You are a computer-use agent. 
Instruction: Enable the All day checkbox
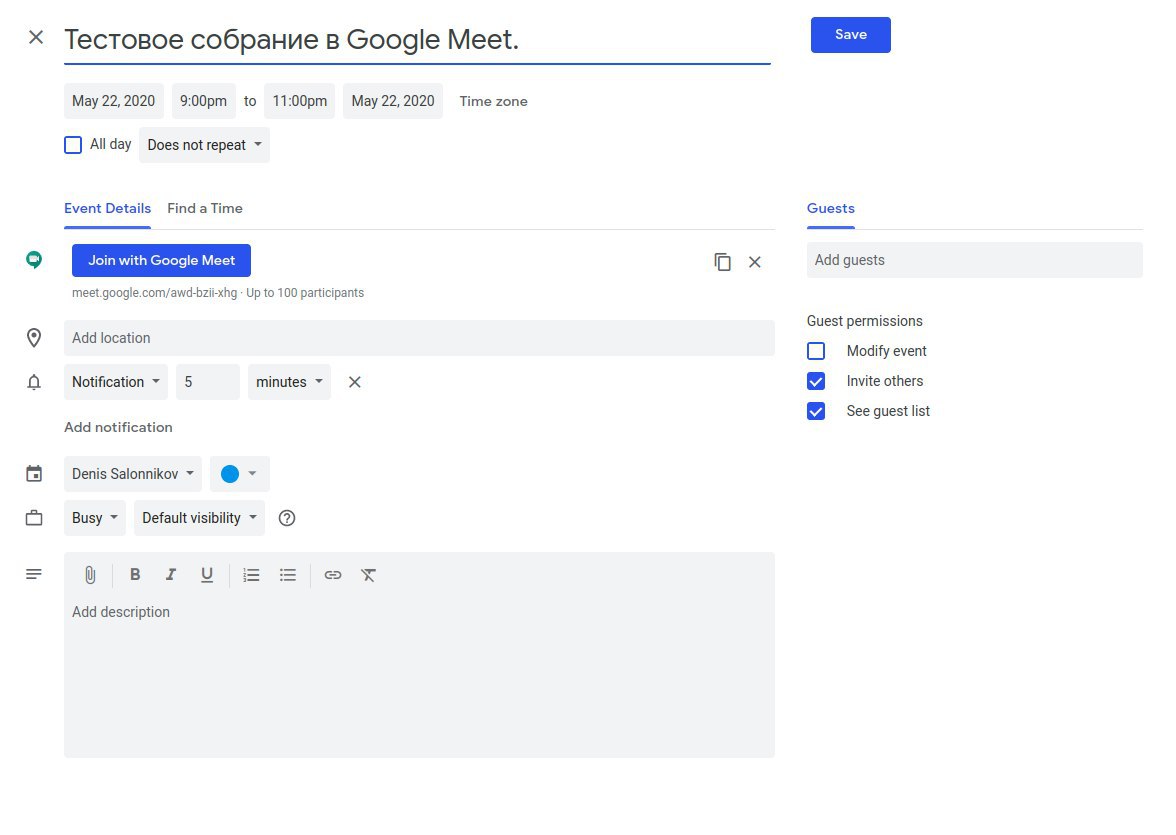click(73, 145)
